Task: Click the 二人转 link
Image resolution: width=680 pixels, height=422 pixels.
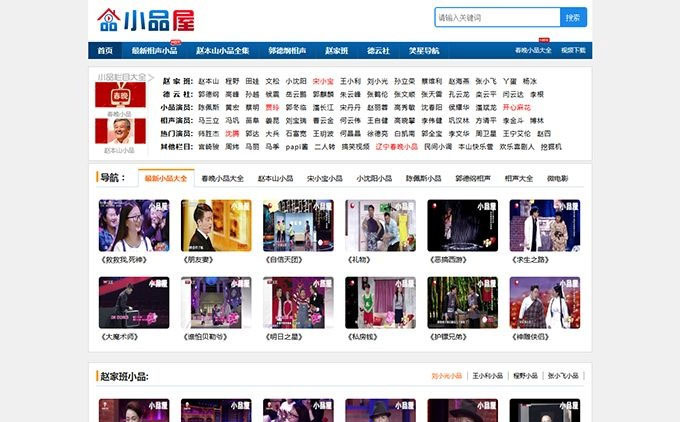Action: (x=324, y=147)
